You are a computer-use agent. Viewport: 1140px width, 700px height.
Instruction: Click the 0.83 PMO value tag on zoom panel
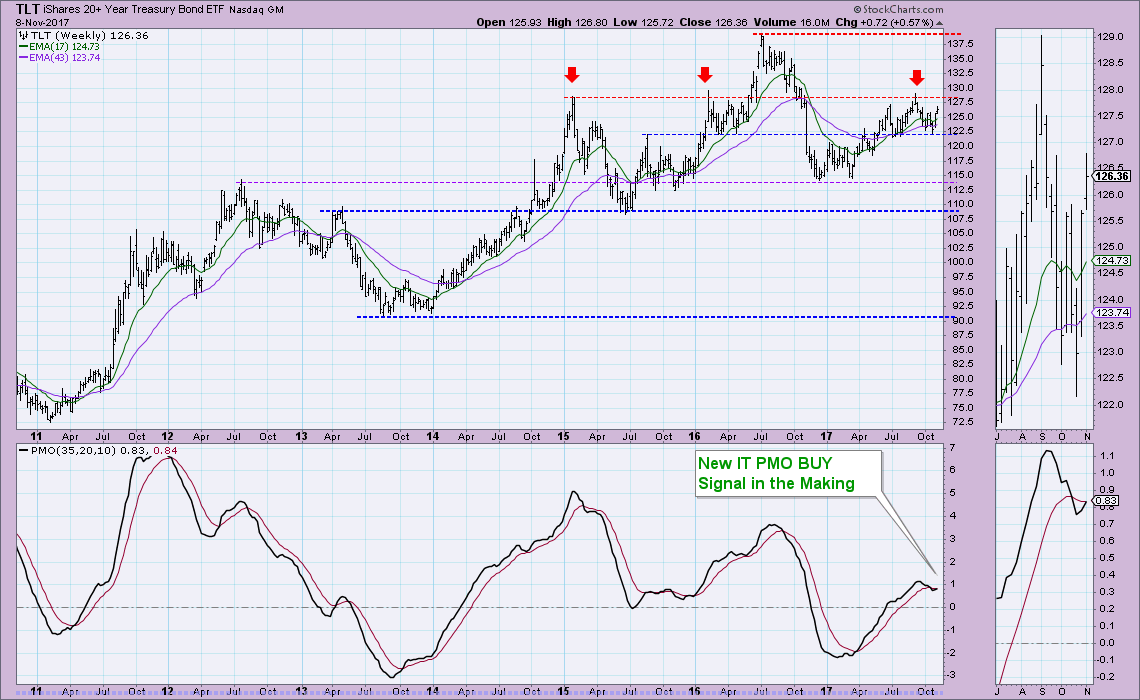1106,500
